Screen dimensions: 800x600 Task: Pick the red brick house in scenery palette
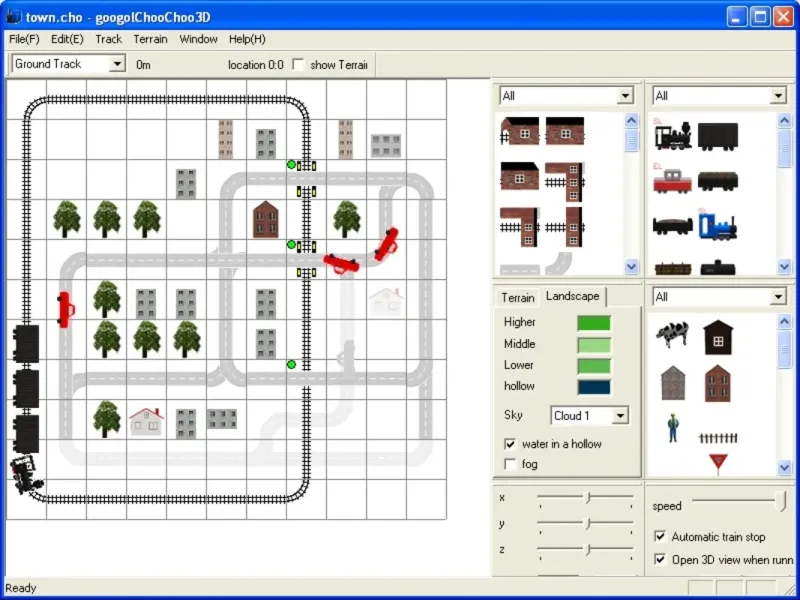[718, 383]
